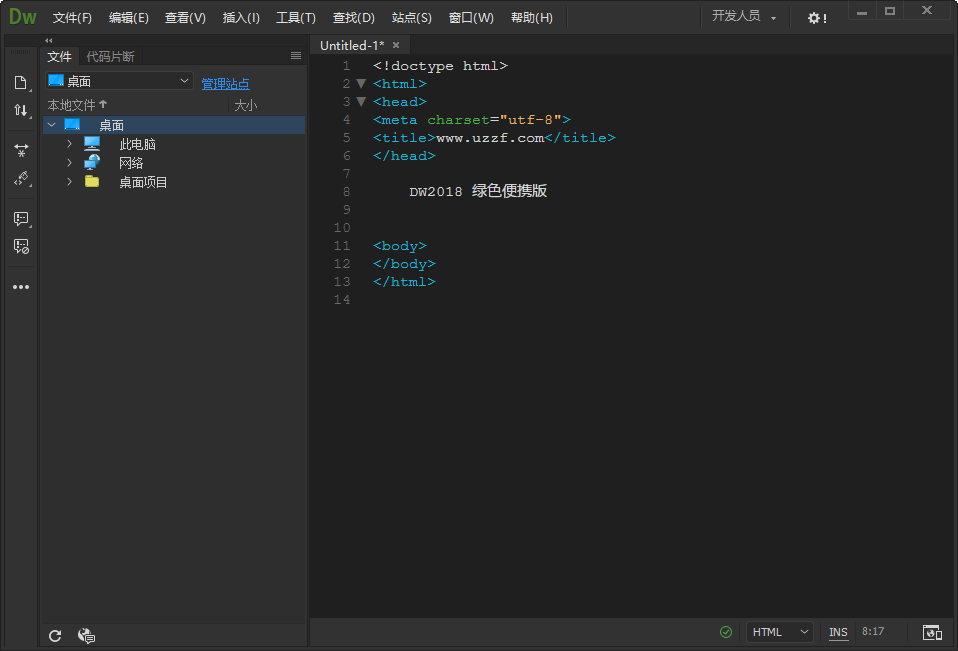Expand the 桌面项目 tree node
The height and width of the screenshot is (651, 958).
(70, 181)
